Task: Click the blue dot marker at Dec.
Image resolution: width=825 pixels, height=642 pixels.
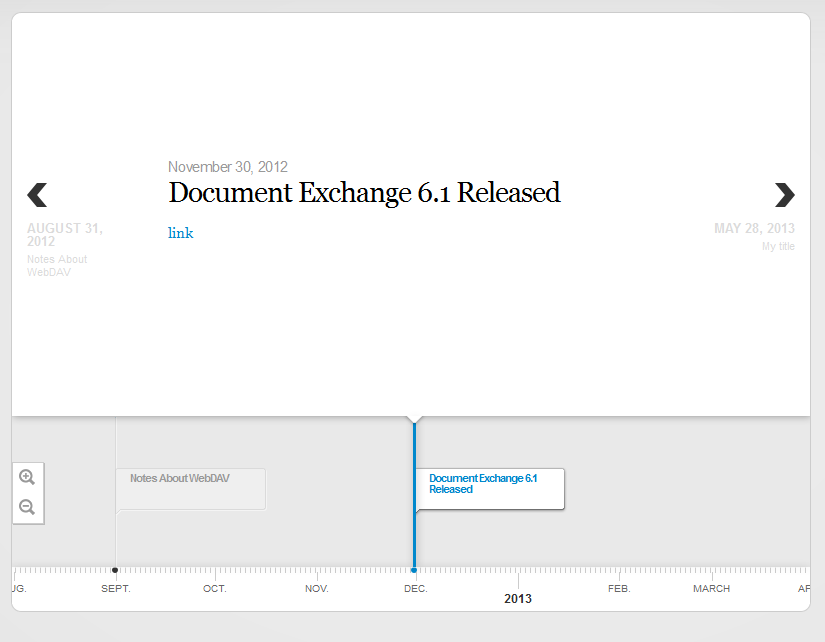Action: tap(414, 570)
